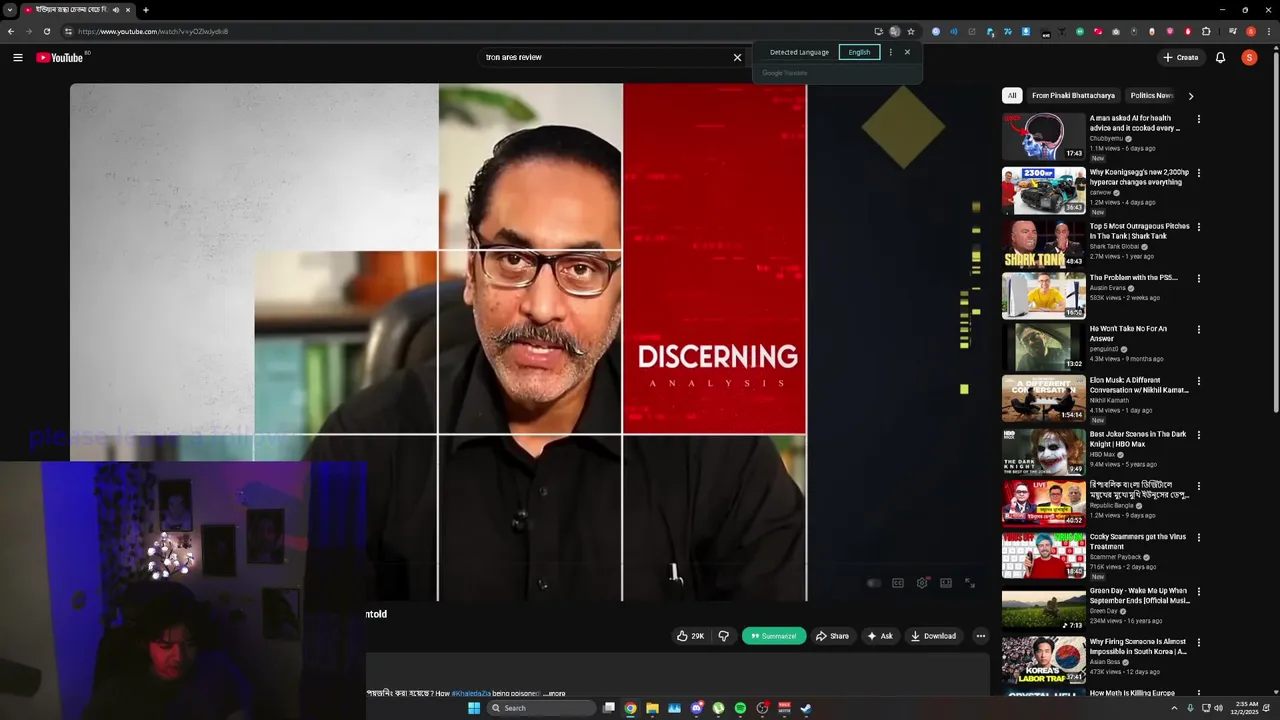Open the account avatar menu on YouTube
This screenshot has height=720, width=1280.
point(1249,58)
